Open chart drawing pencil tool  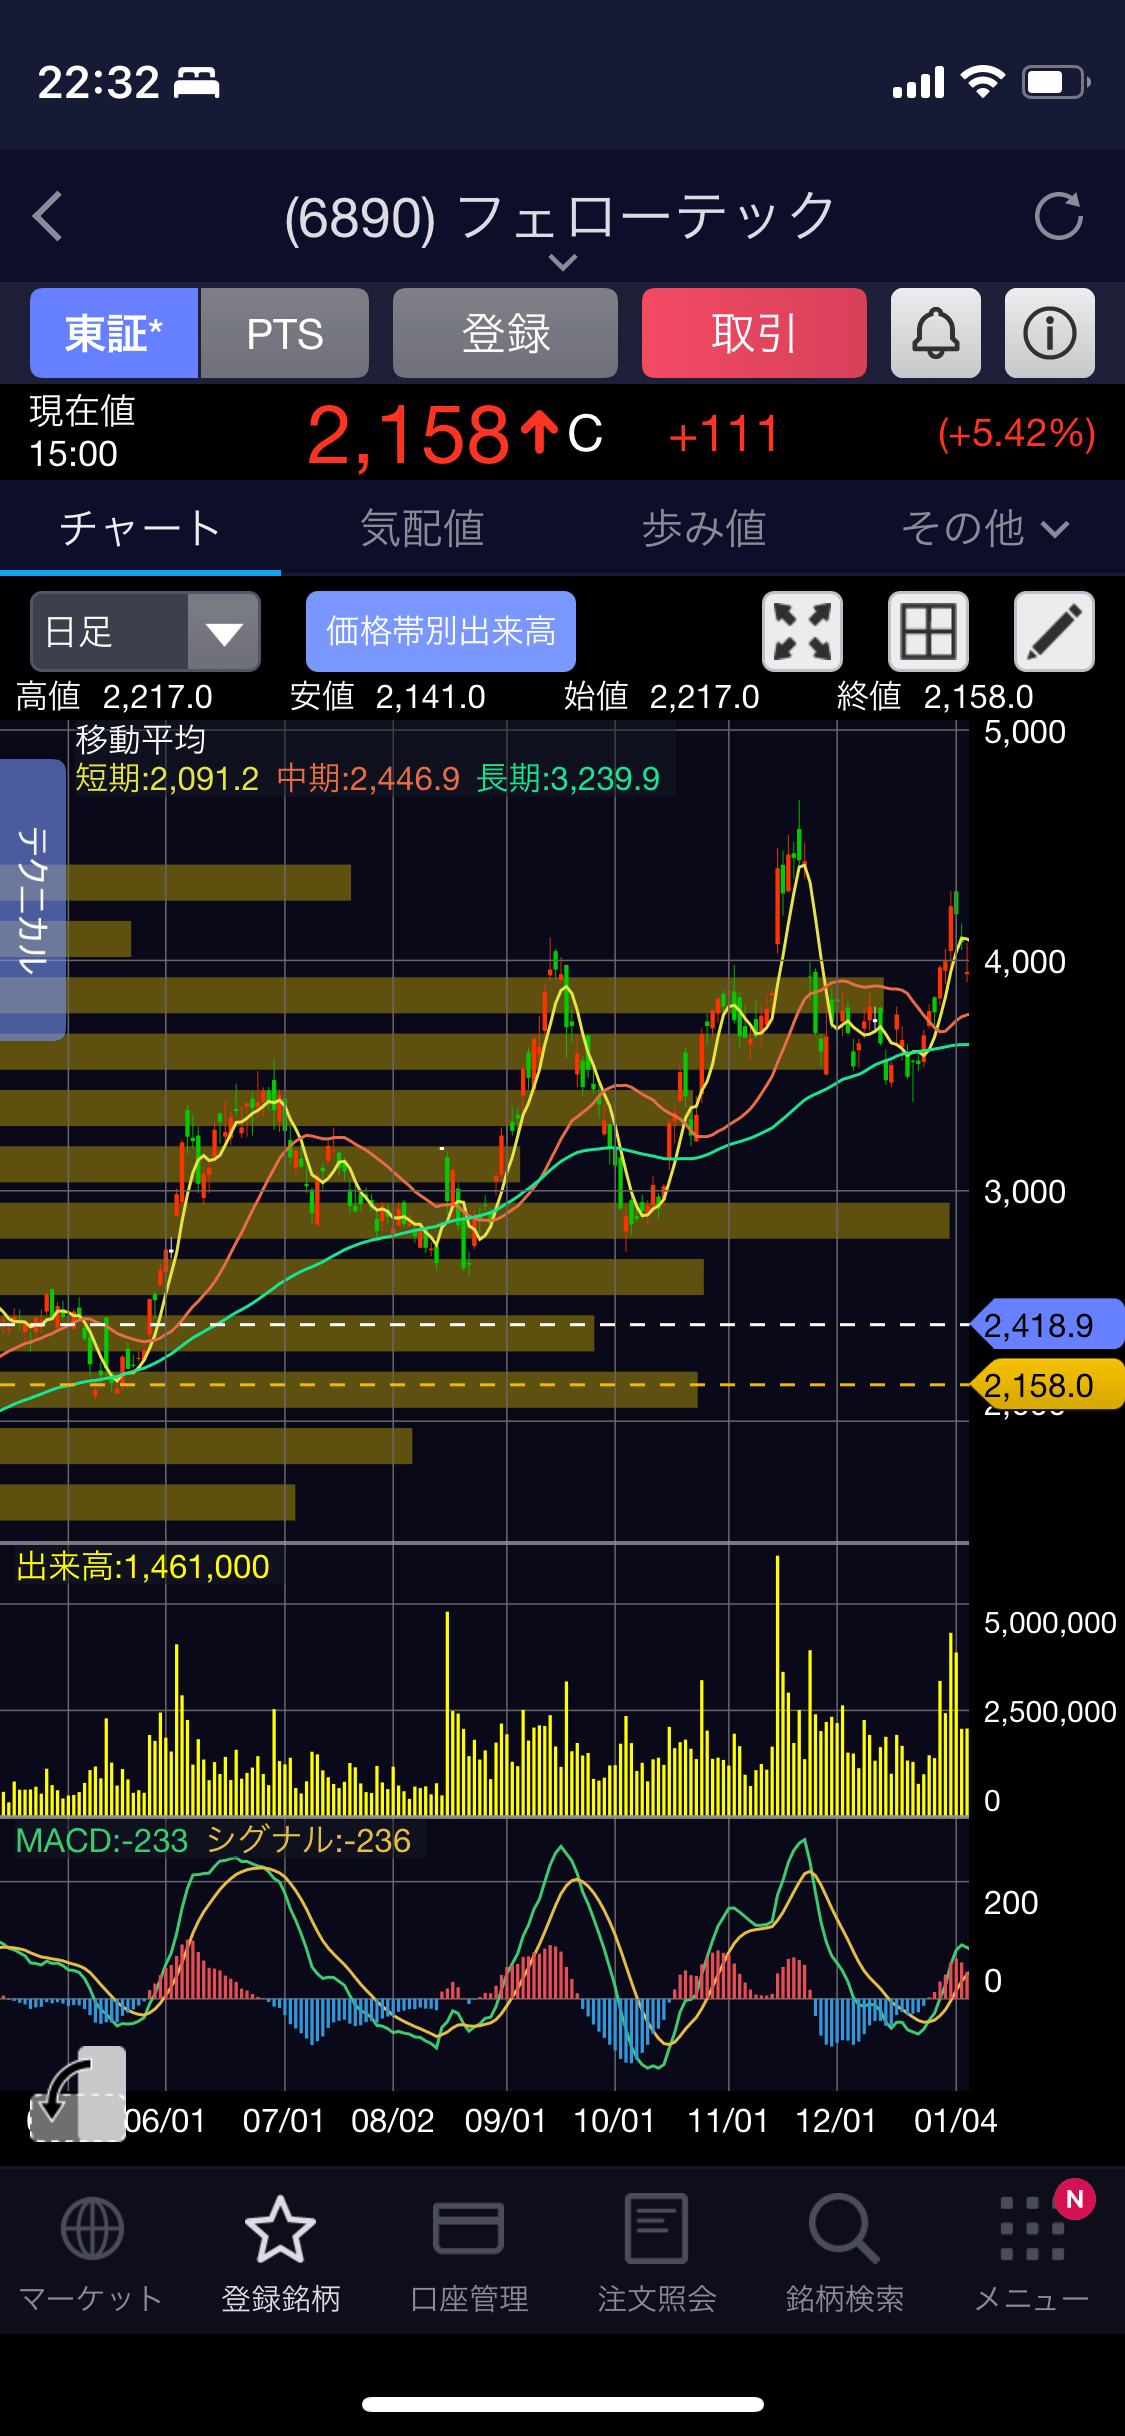(x=1054, y=631)
